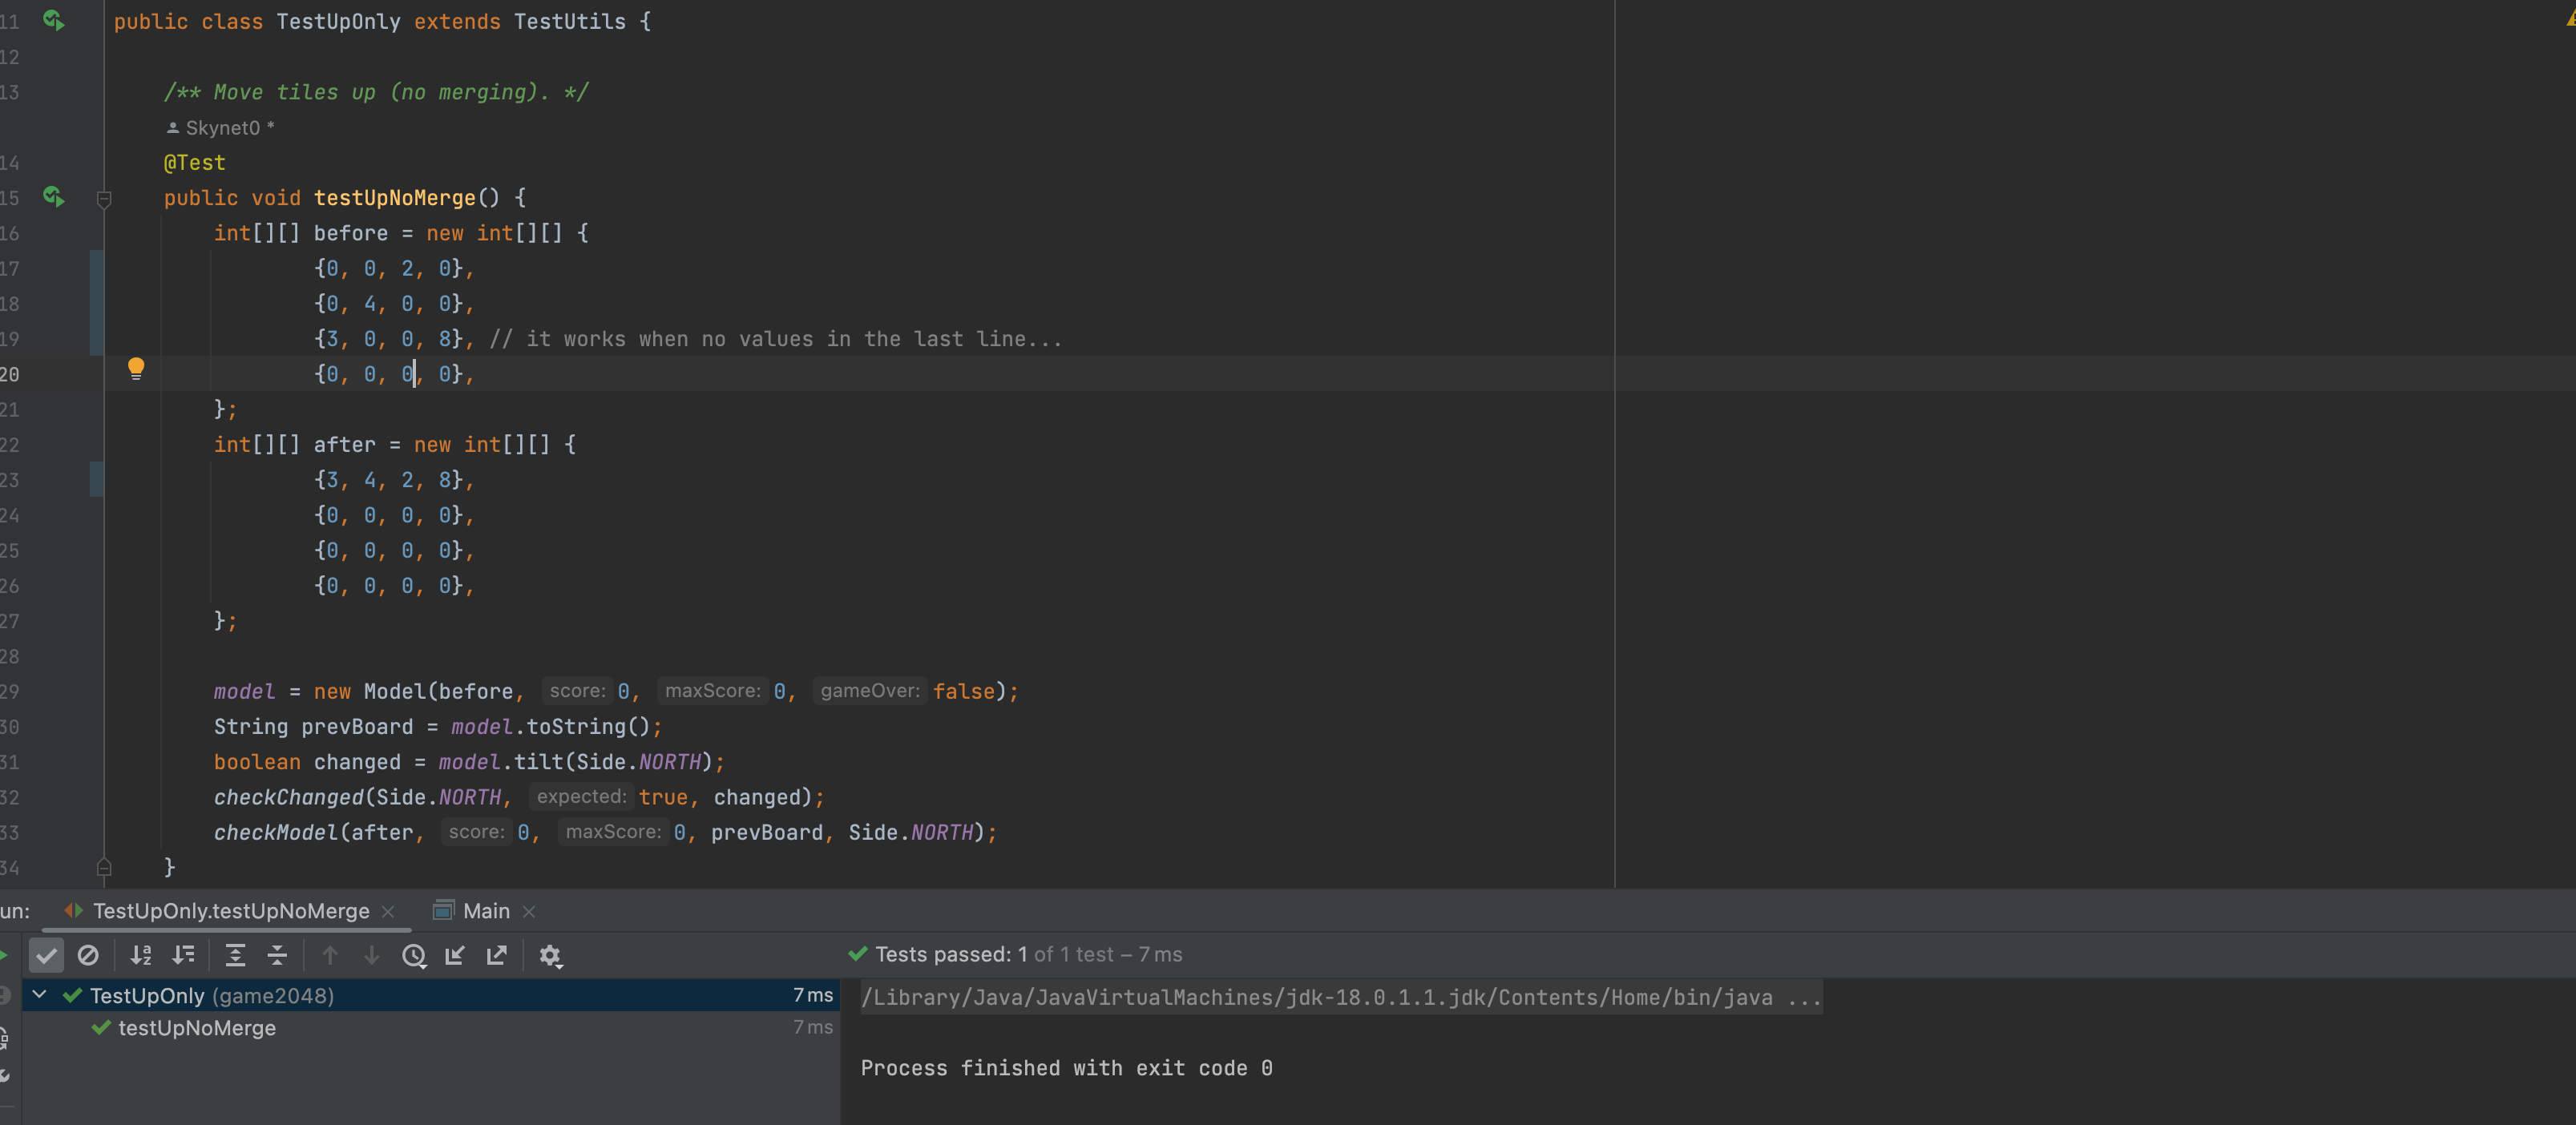The height and width of the screenshot is (1125, 2576).
Task: Collapse all test results
Action: coord(277,956)
